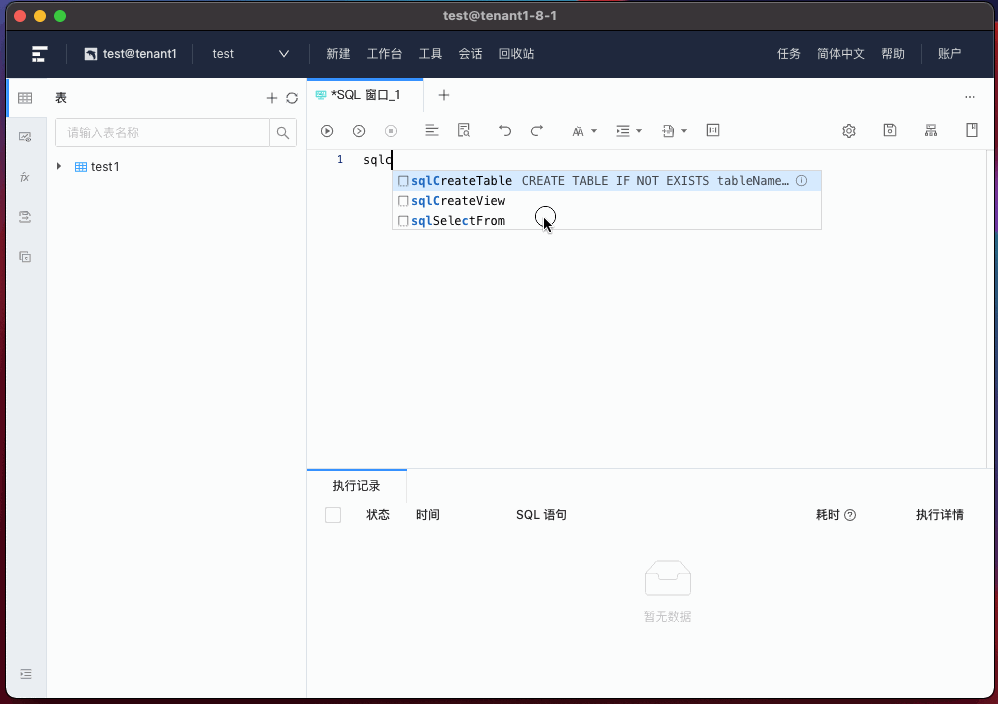Viewport: 998px width, 704px height.
Task: Switch to the SQL 窗口_1 tab
Action: [365, 95]
